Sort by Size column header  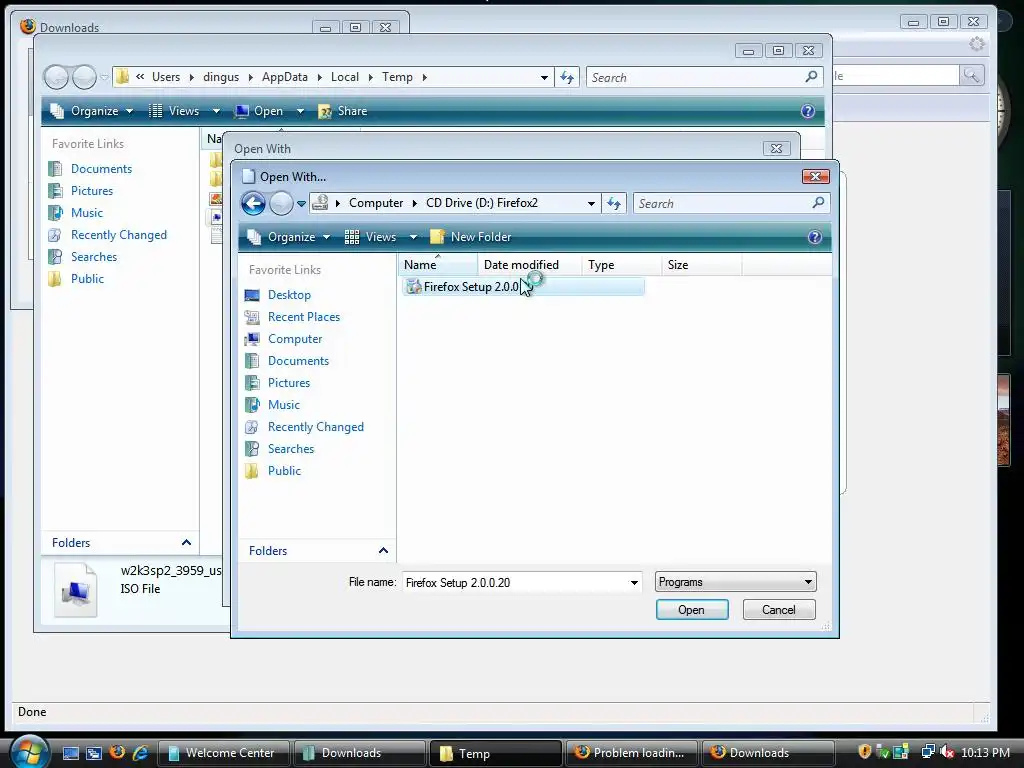coord(701,264)
